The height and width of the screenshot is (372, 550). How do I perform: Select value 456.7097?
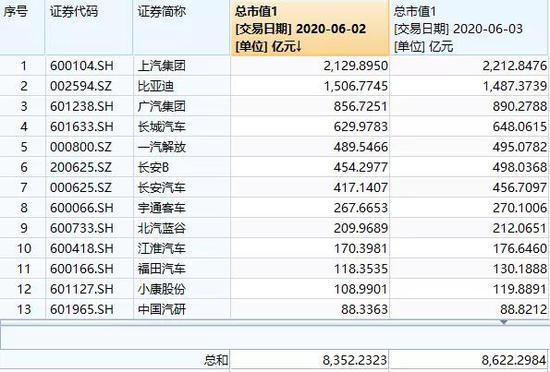pyautogui.click(x=519, y=188)
